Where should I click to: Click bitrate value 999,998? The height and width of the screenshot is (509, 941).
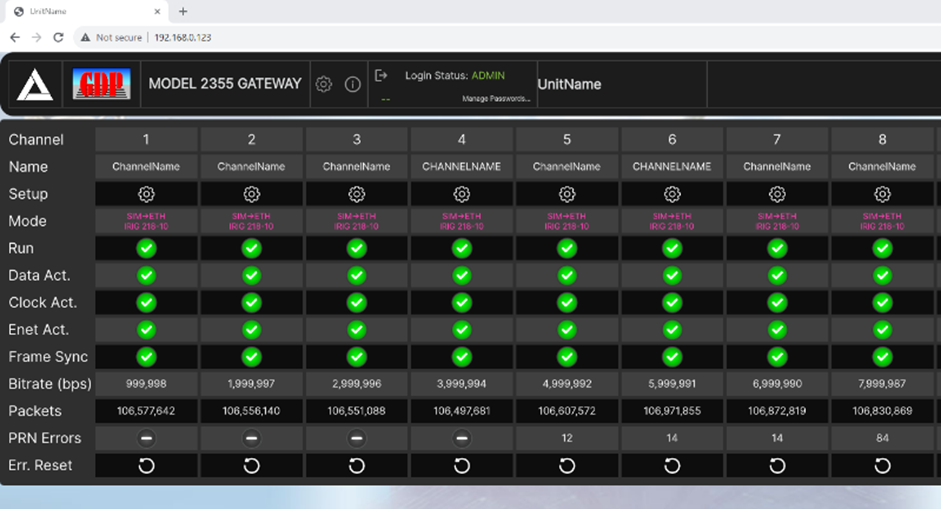point(146,384)
